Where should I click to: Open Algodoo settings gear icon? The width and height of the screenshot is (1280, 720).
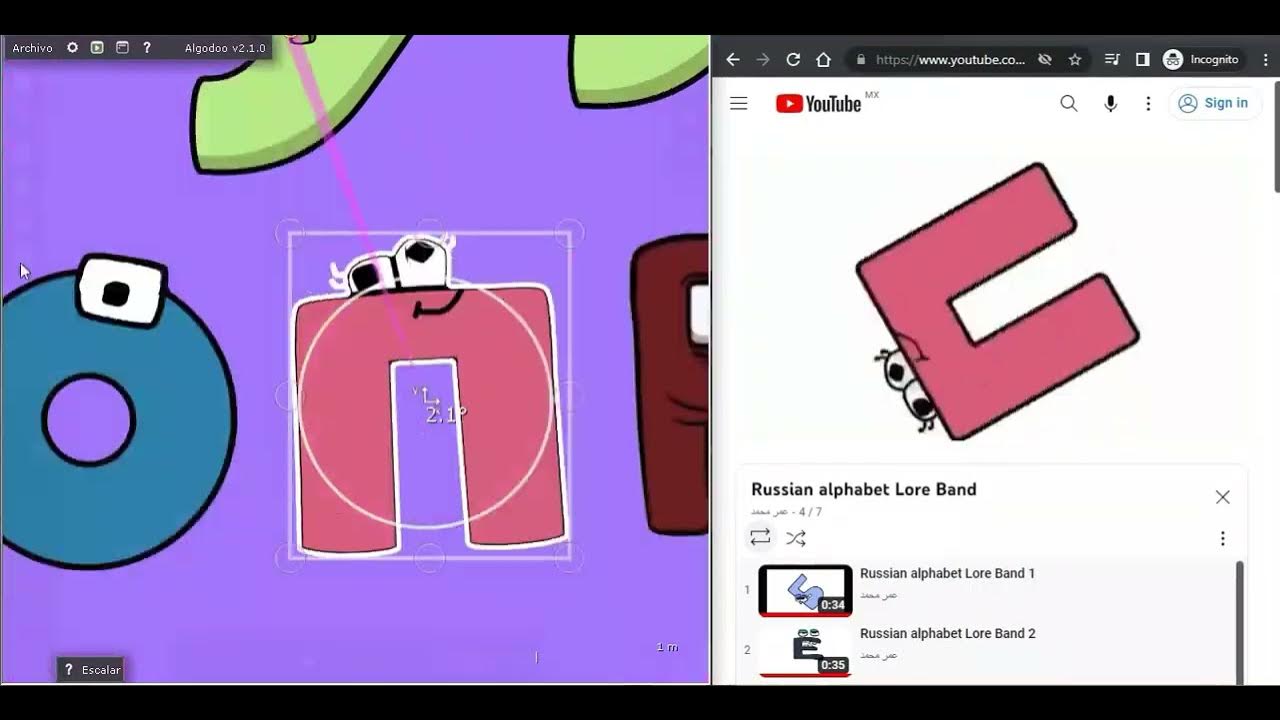pyautogui.click(x=72, y=48)
